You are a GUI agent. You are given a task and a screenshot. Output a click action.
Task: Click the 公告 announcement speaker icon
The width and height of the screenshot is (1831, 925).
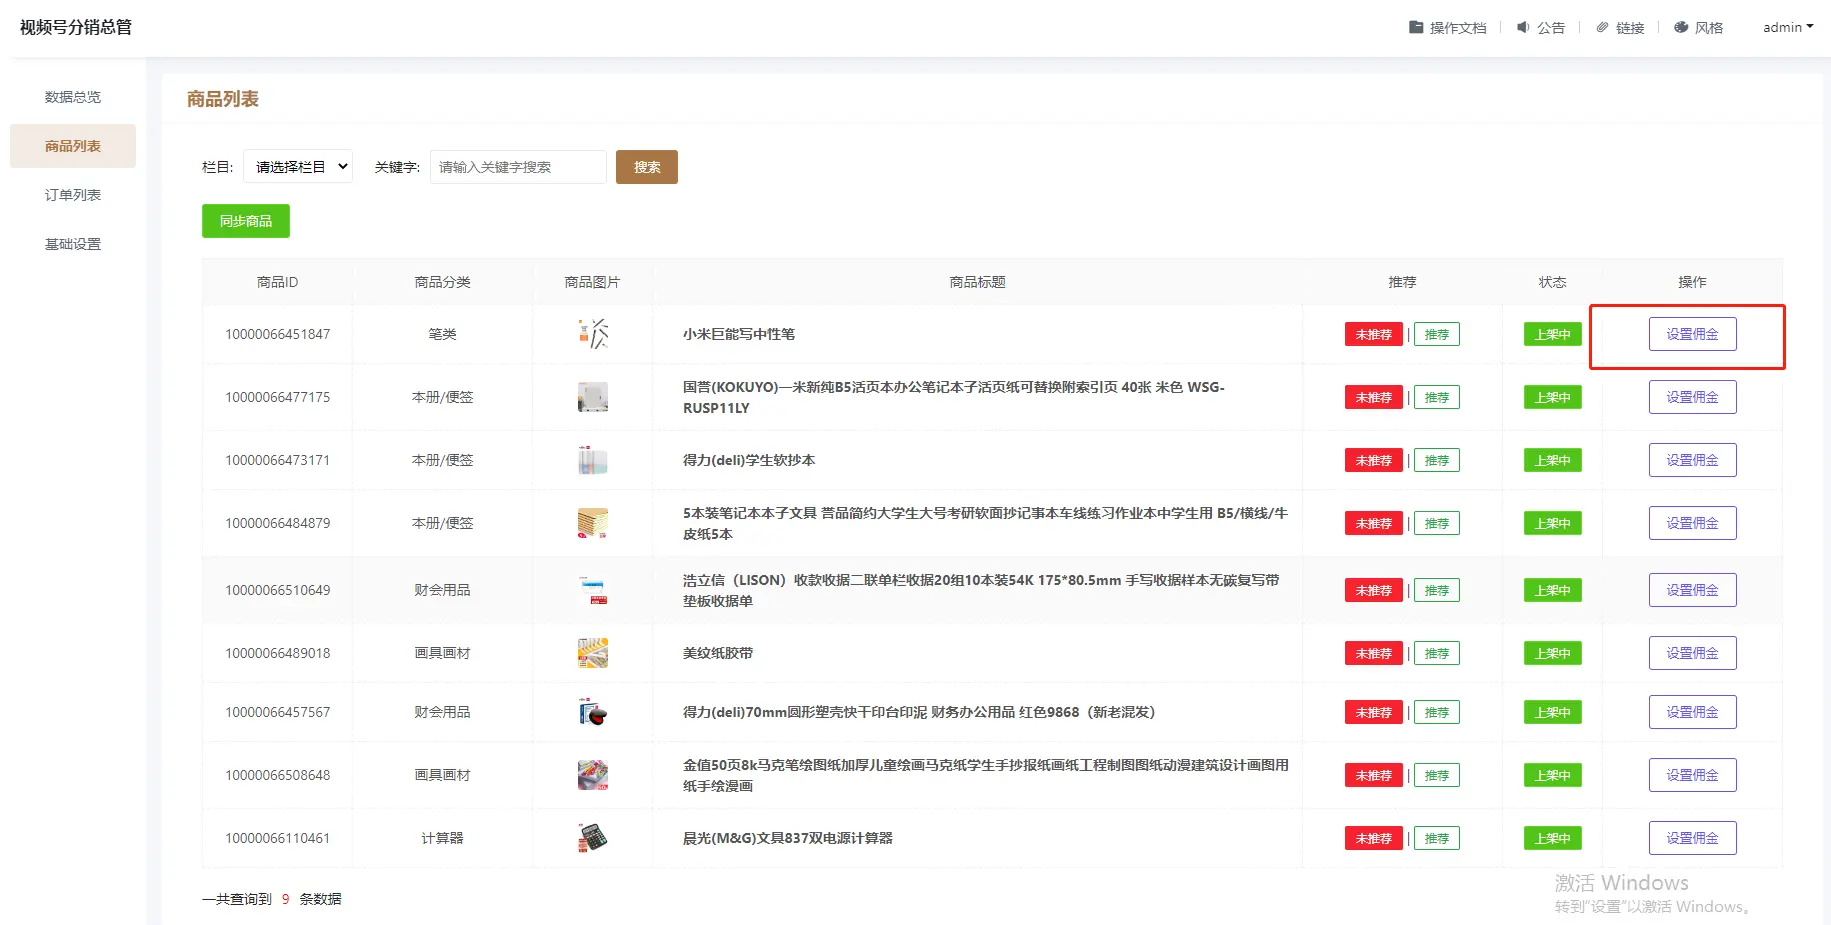[x=1523, y=28]
